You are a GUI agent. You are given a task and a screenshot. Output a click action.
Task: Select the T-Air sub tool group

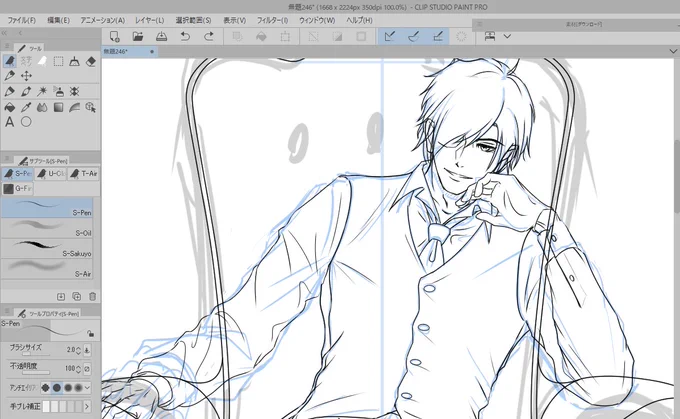tap(84, 174)
